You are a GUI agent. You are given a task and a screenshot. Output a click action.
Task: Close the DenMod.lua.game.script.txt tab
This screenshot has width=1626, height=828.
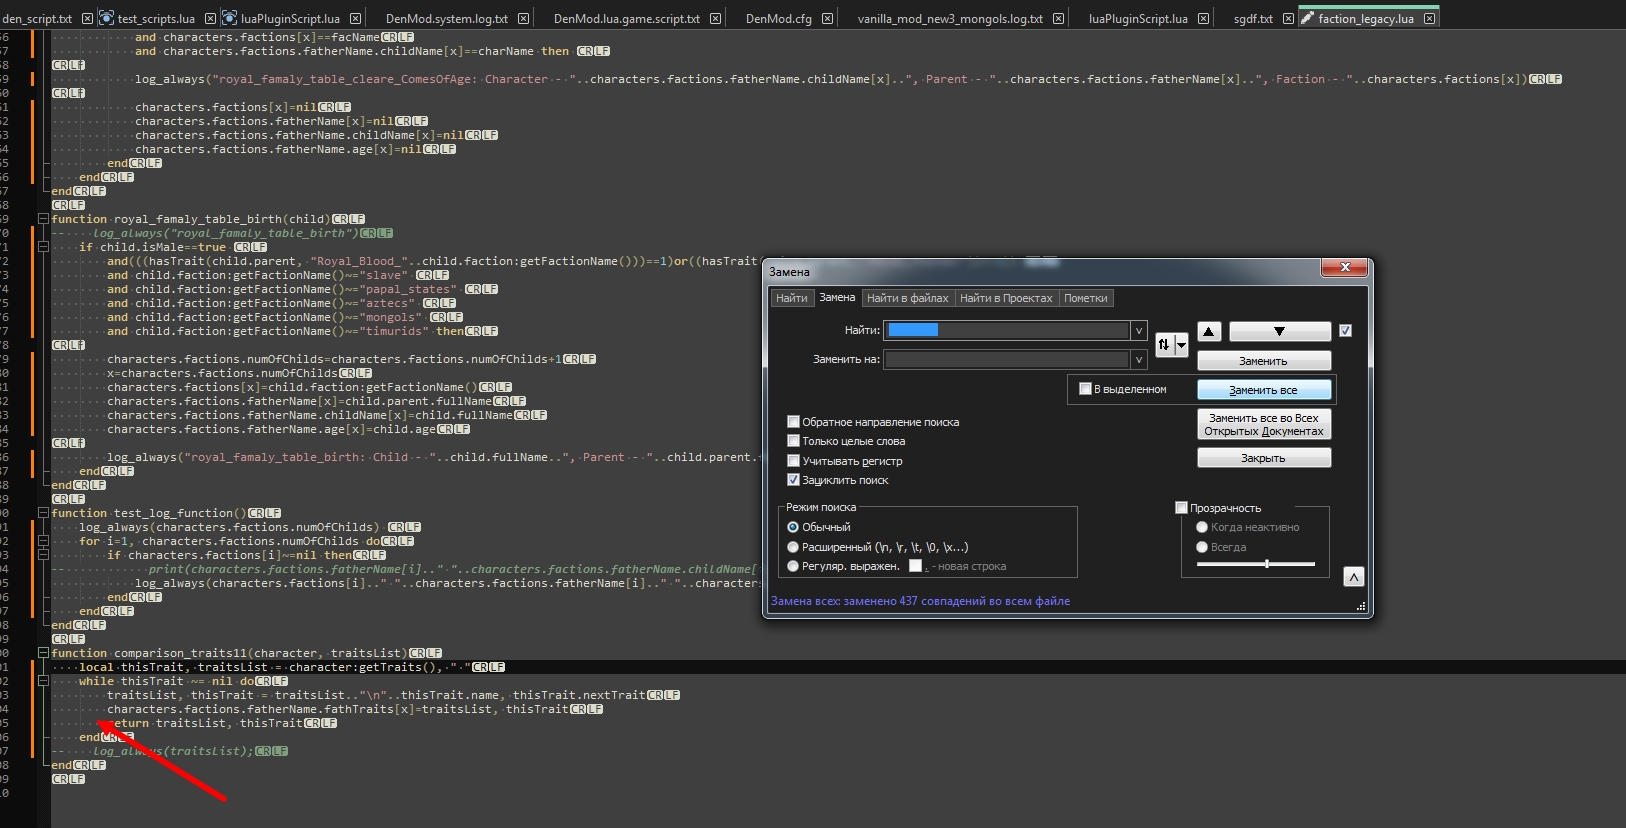pos(715,19)
